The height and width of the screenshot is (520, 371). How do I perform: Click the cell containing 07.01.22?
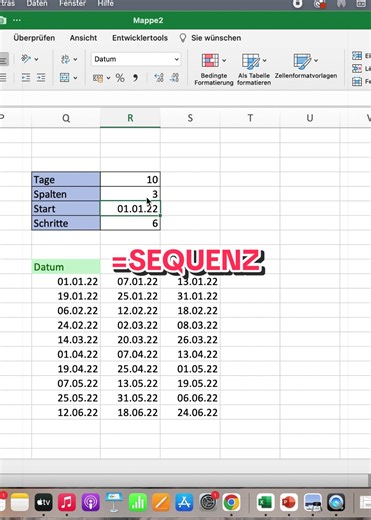click(130, 281)
